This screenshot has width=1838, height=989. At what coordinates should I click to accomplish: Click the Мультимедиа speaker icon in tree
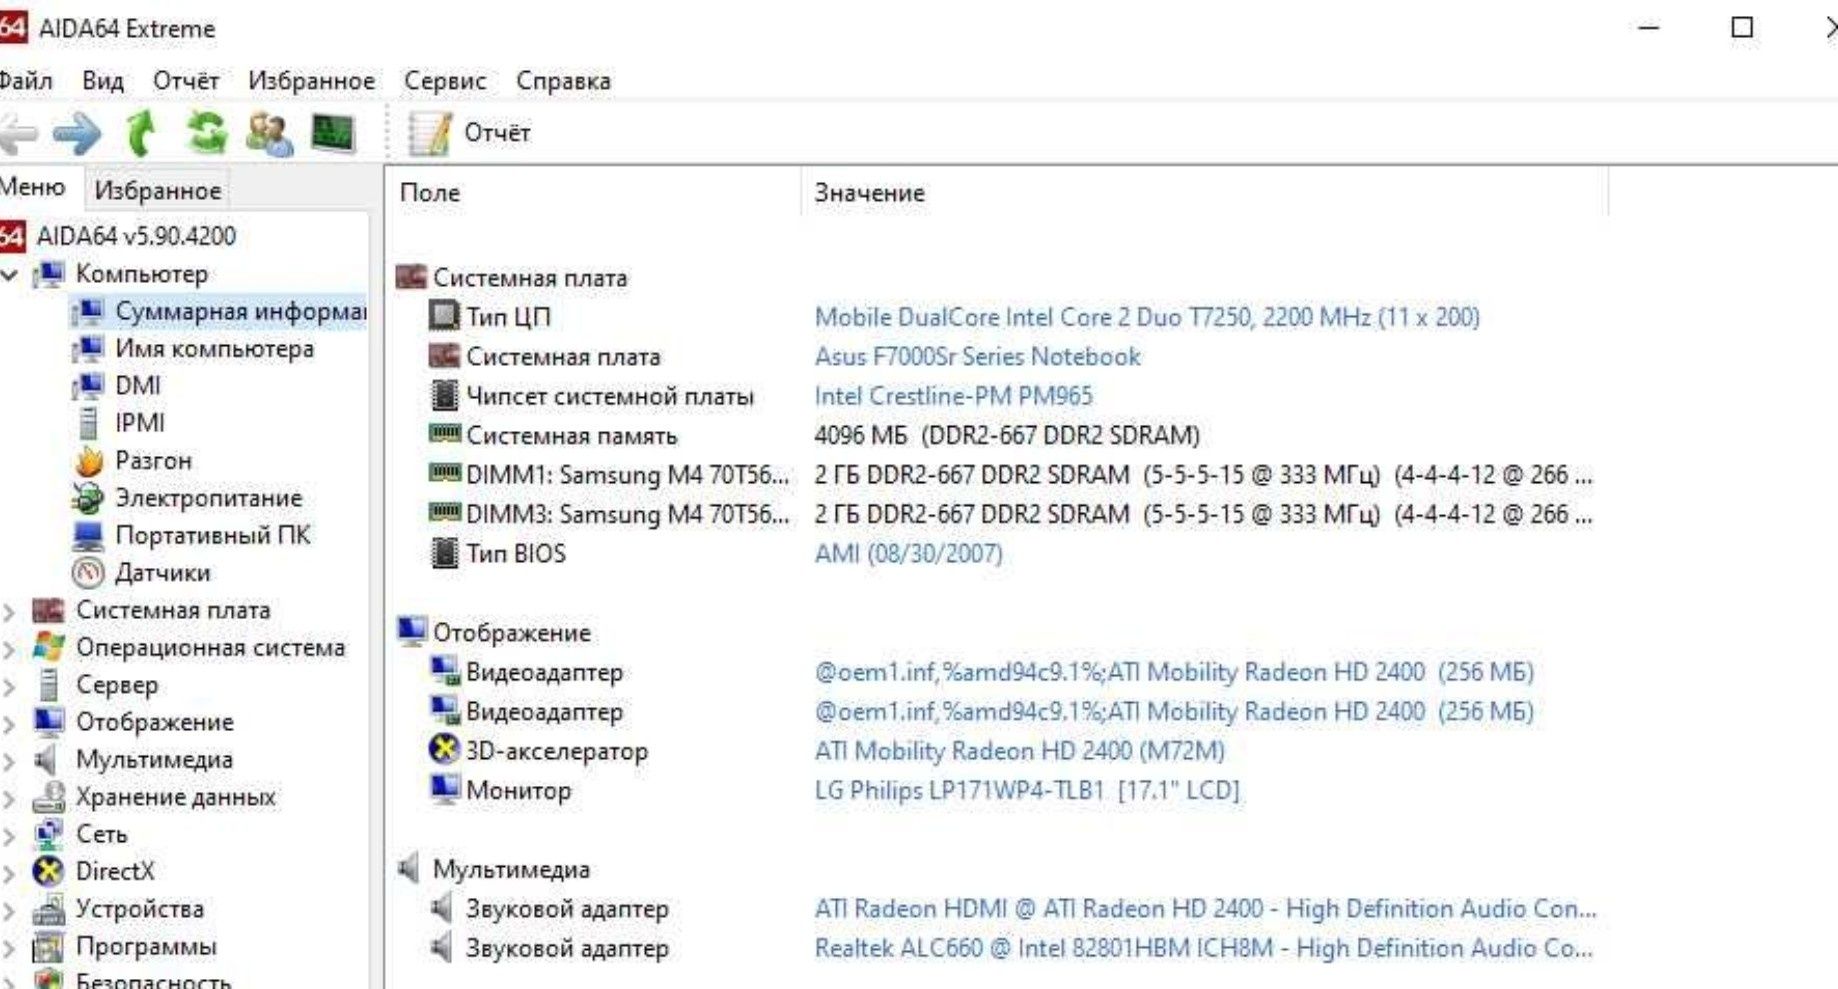(x=46, y=760)
